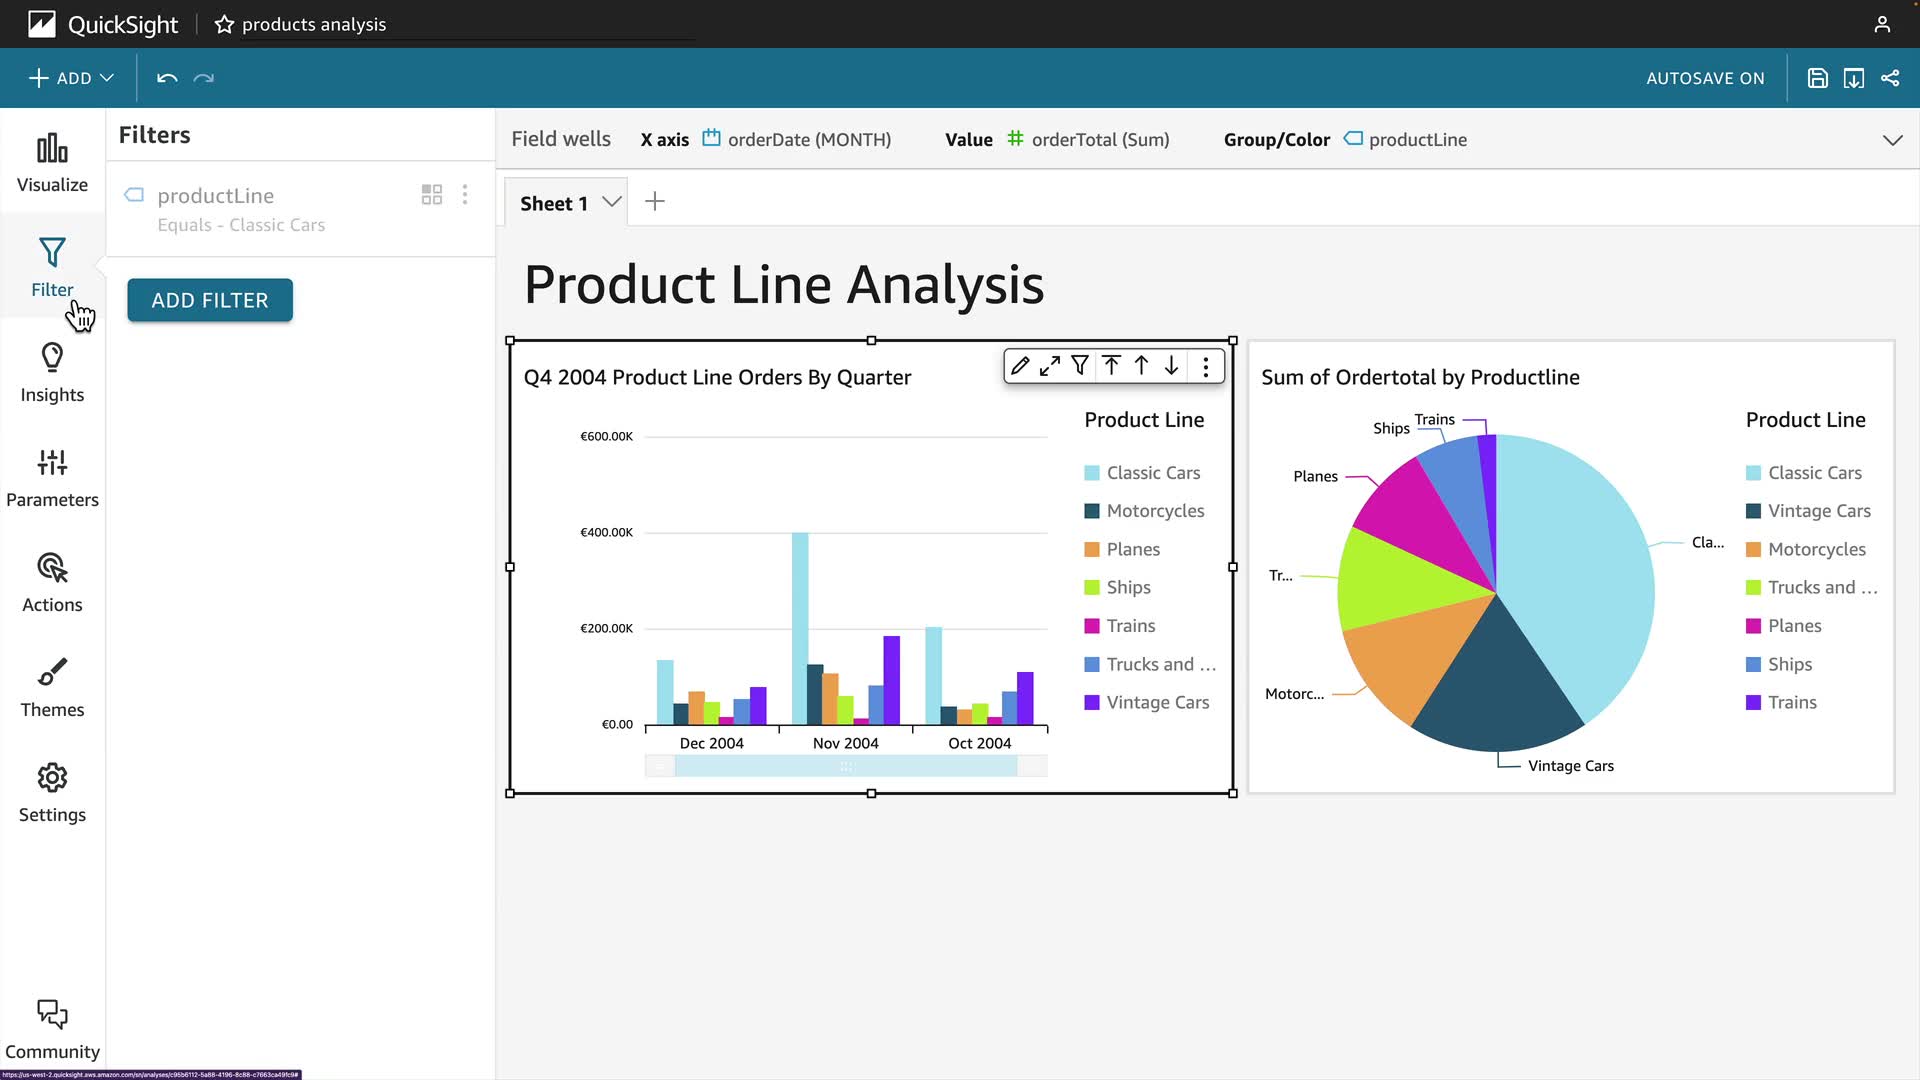Toggle Classic Cars legend item in bar chart
1920x1080 pixels.
pos(1152,473)
